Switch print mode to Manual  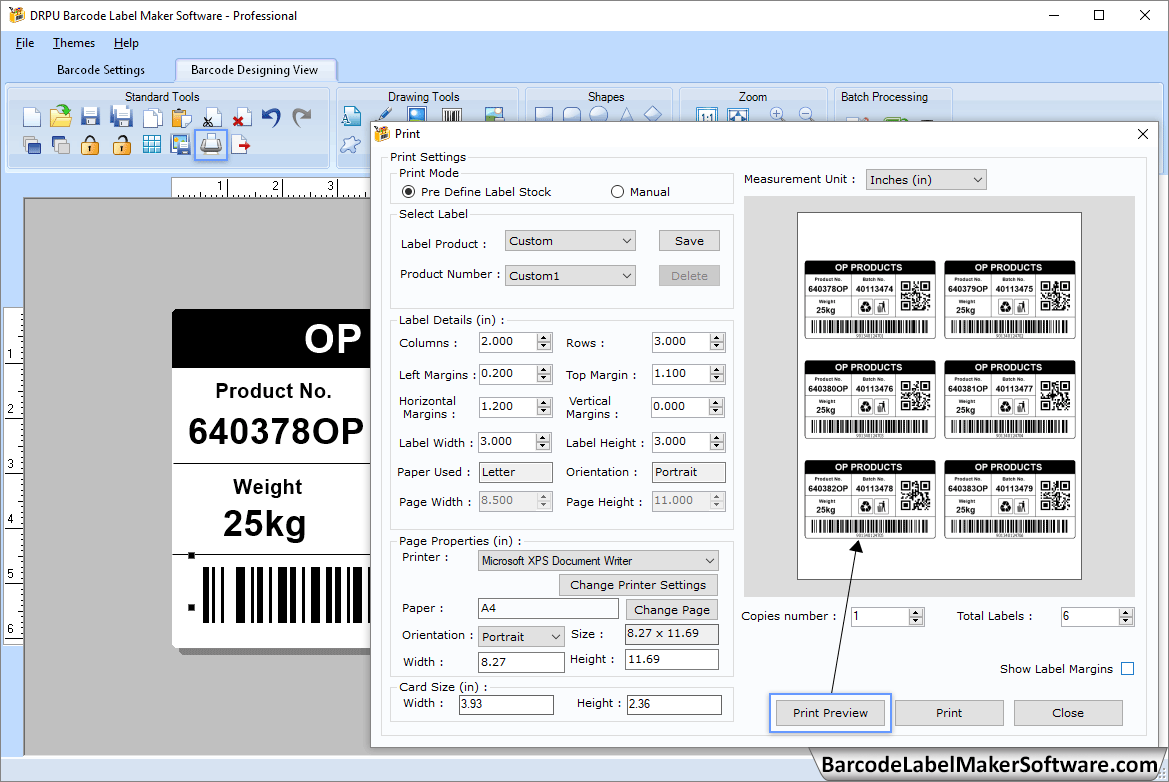click(x=617, y=191)
